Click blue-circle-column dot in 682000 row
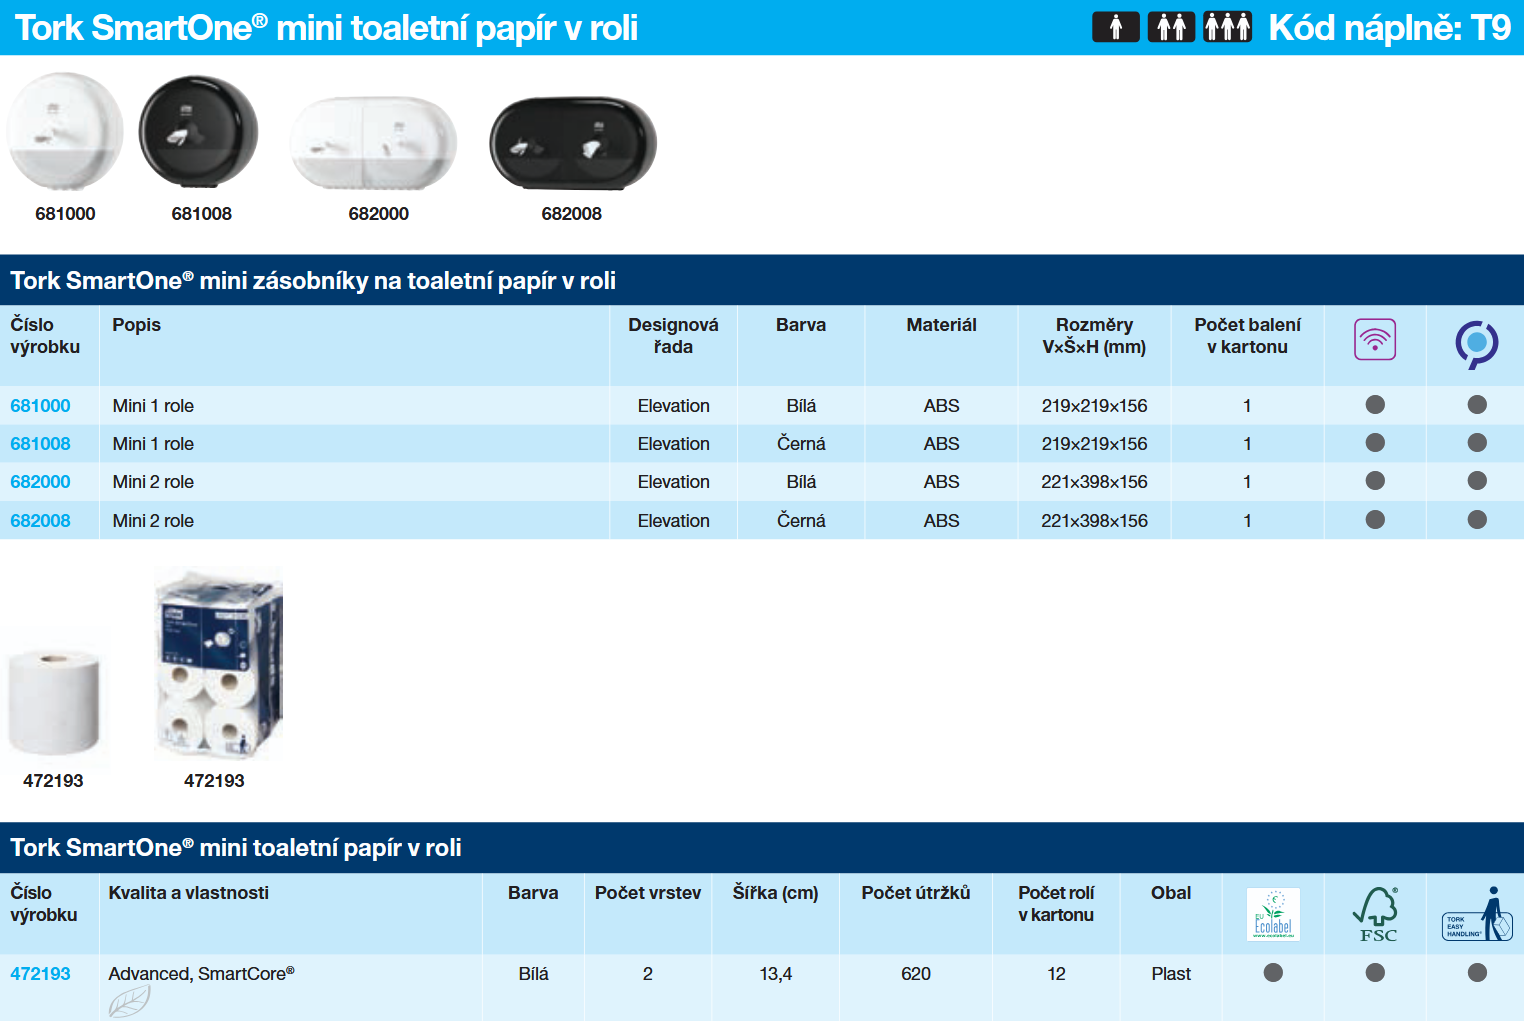 (x=1477, y=480)
